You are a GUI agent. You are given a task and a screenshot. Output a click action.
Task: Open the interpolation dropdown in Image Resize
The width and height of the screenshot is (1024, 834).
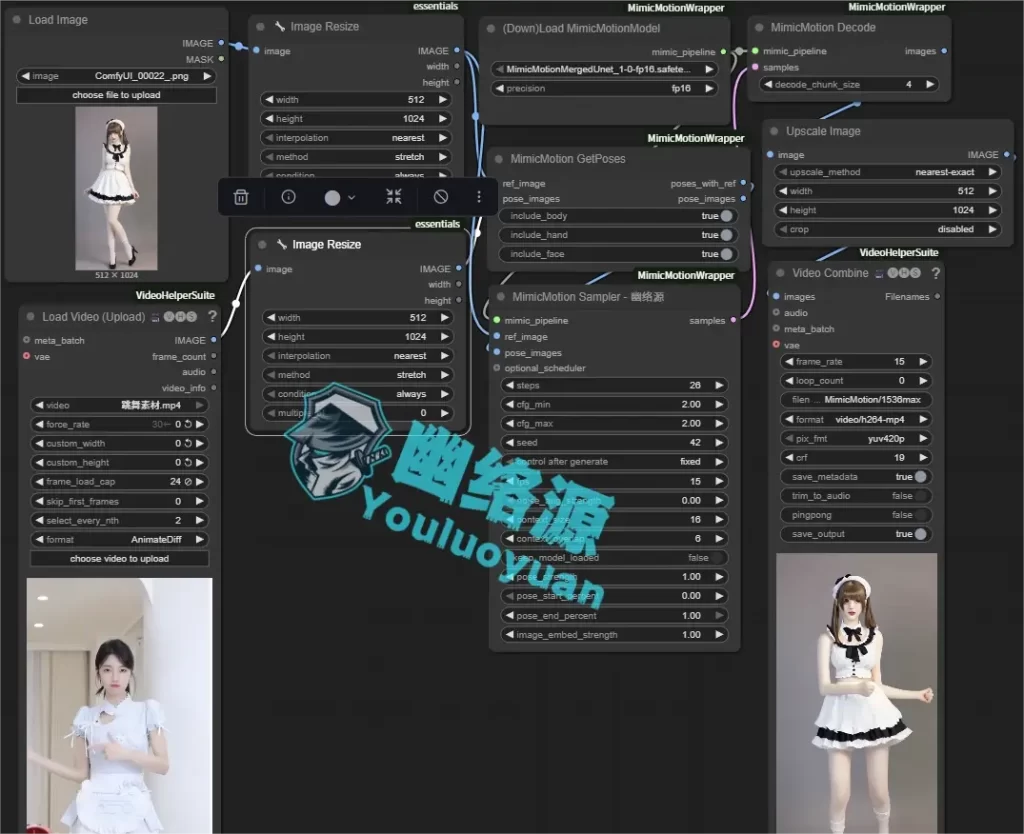click(356, 137)
